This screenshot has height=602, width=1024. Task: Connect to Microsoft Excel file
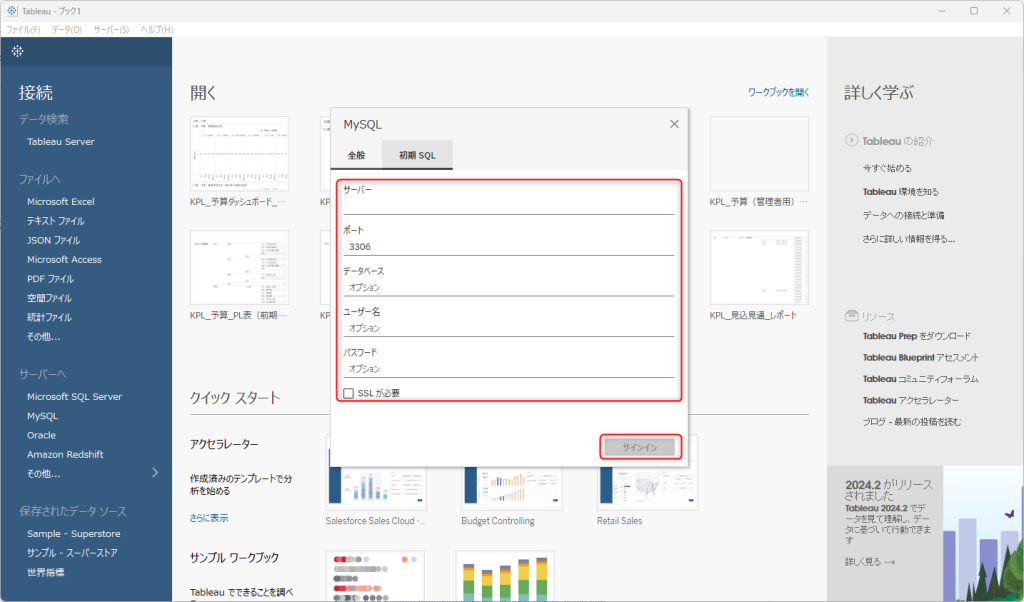click(61, 202)
